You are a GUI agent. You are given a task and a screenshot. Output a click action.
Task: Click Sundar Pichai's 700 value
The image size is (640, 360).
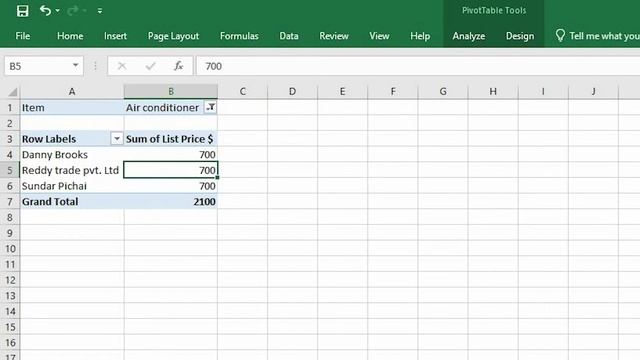tap(171, 186)
